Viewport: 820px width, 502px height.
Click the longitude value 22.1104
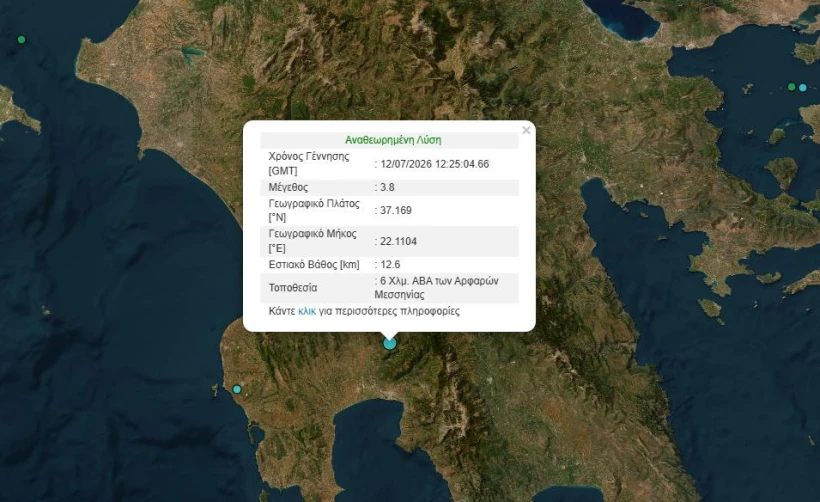398,241
